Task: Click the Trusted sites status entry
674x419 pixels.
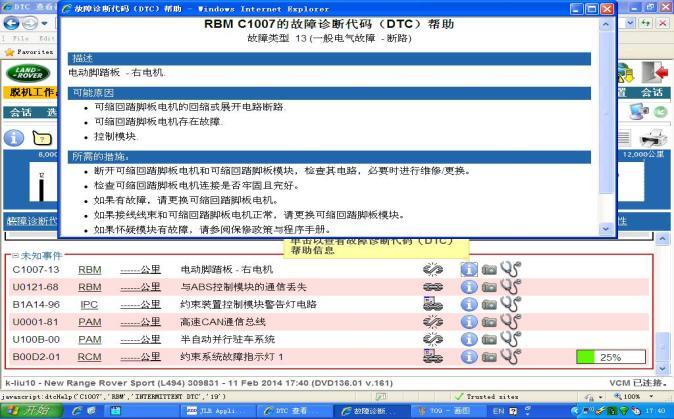Action: pyautogui.click(x=487, y=397)
